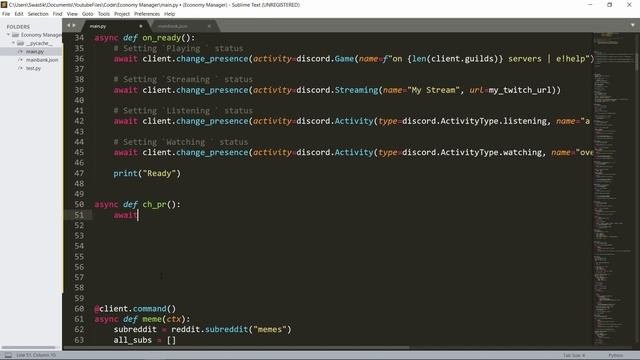The image size is (640, 360).
Task: Open the Project menu
Action: [122, 14]
